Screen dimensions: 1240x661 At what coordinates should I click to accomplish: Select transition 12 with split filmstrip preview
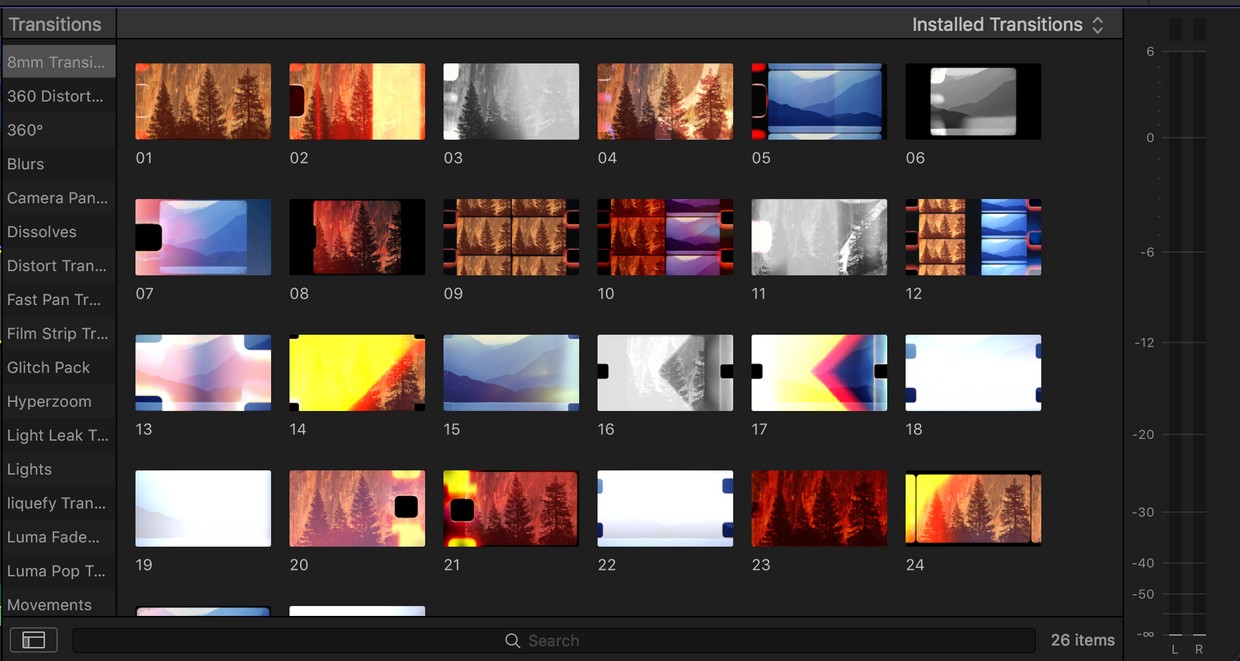973,237
